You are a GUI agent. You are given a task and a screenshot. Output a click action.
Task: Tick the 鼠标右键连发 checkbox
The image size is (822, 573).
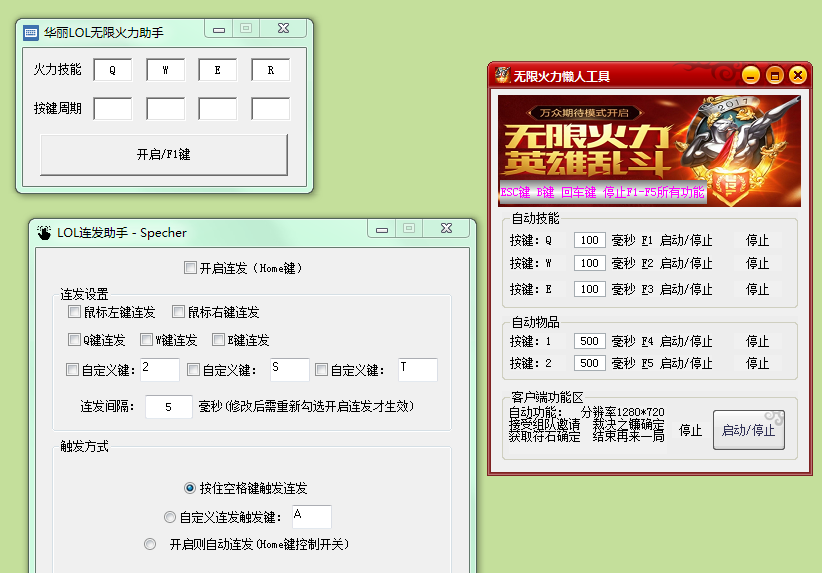point(179,312)
